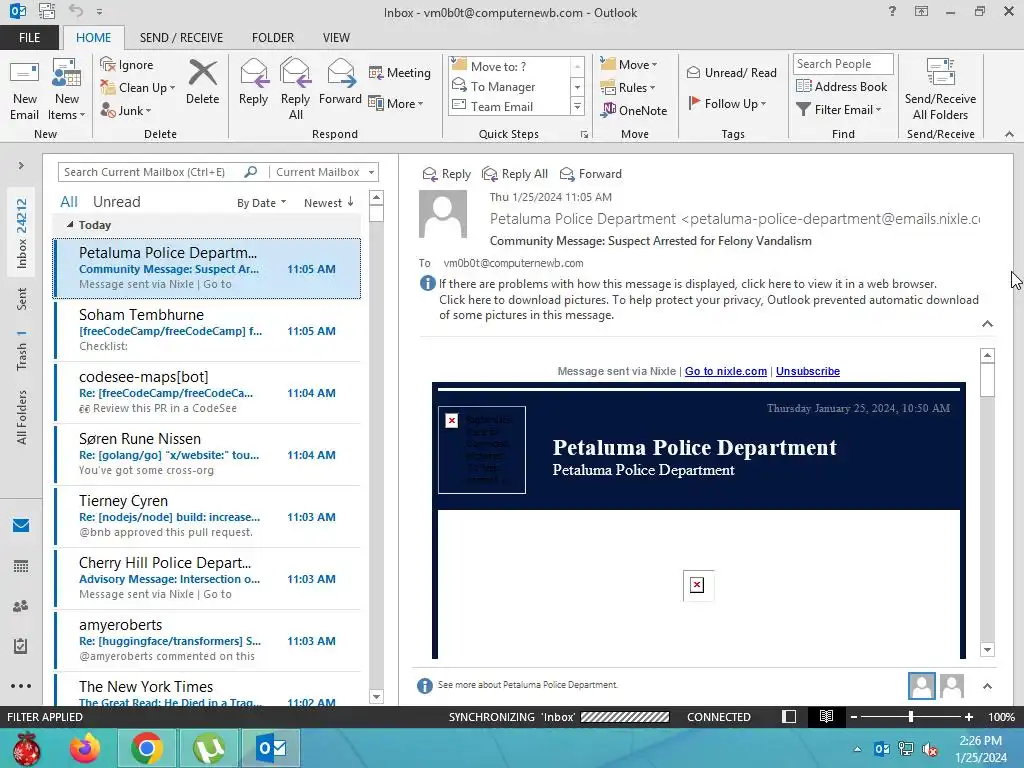
Task: Open the Soham Tembhurne email
Action: click(207, 330)
